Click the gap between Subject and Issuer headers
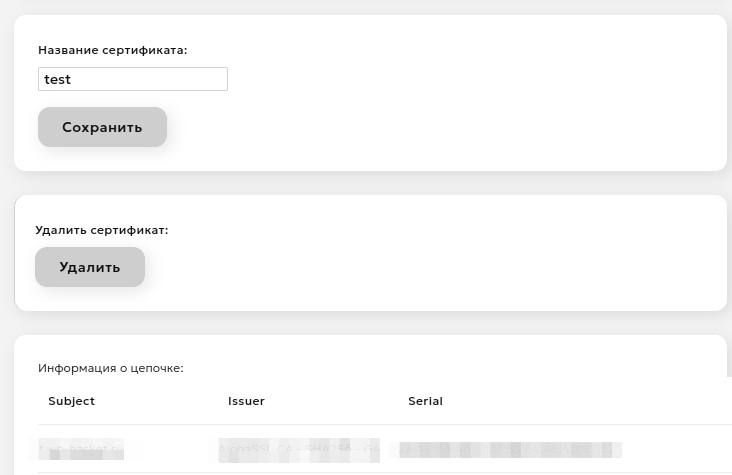732x475 pixels. pos(160,401)
